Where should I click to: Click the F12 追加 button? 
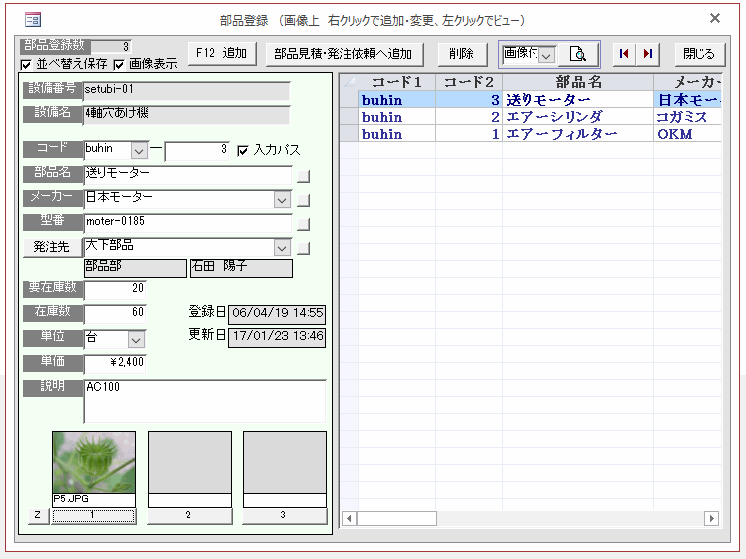(x=222, y=53)
